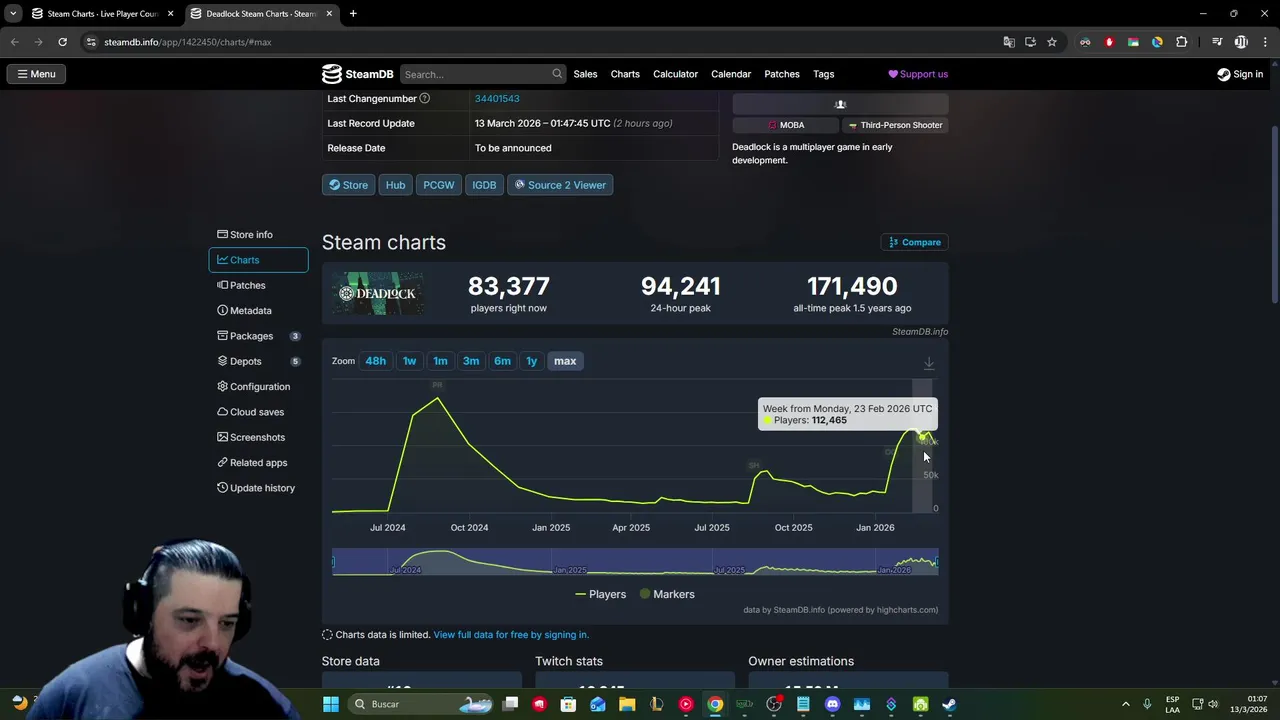1280x720 pixels.
Task: Click the microphone icon in system tray
Action: (1147, 704)
